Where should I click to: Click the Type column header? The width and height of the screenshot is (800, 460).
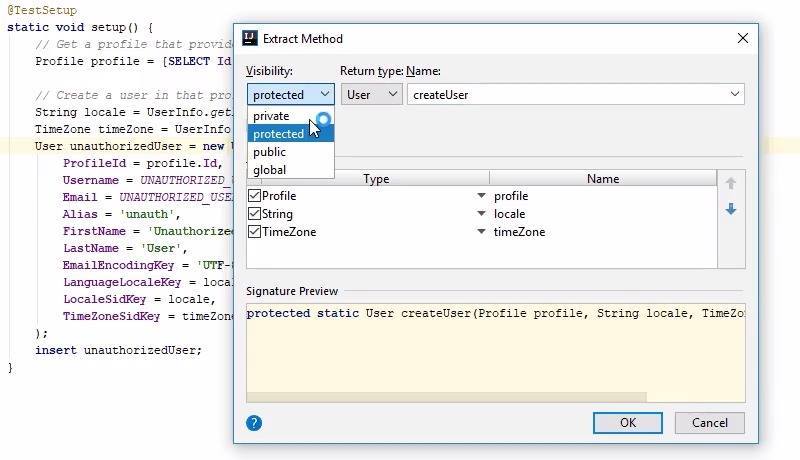point(376,178)
